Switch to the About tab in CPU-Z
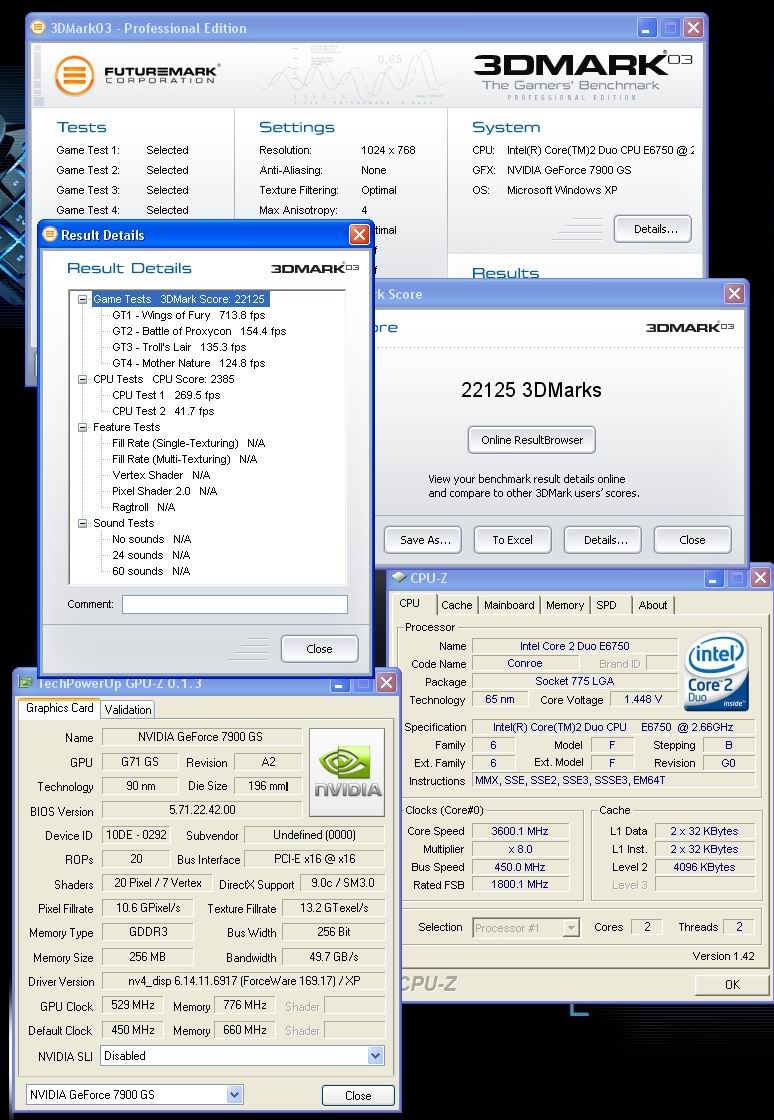Viewport: 774px width, 1120px height. pos(653,605)
